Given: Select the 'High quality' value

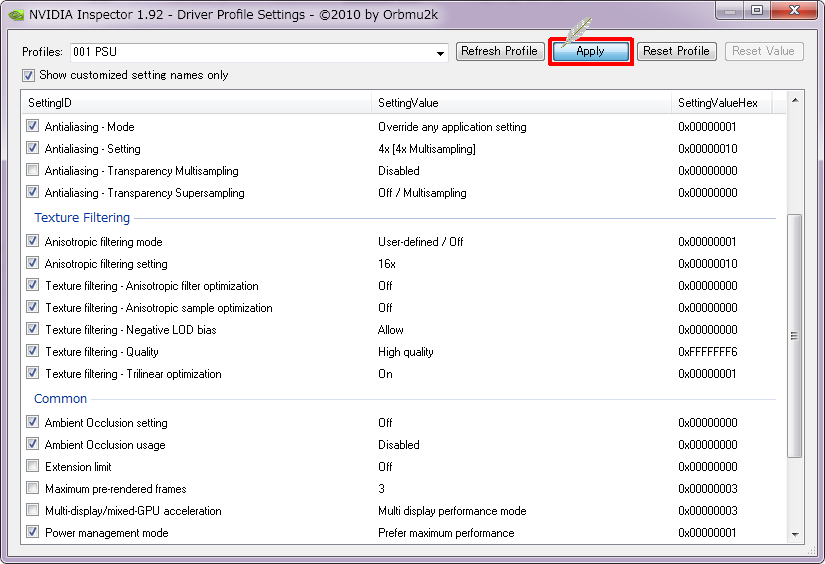Looking at the screenshot, I should (406, 352).
